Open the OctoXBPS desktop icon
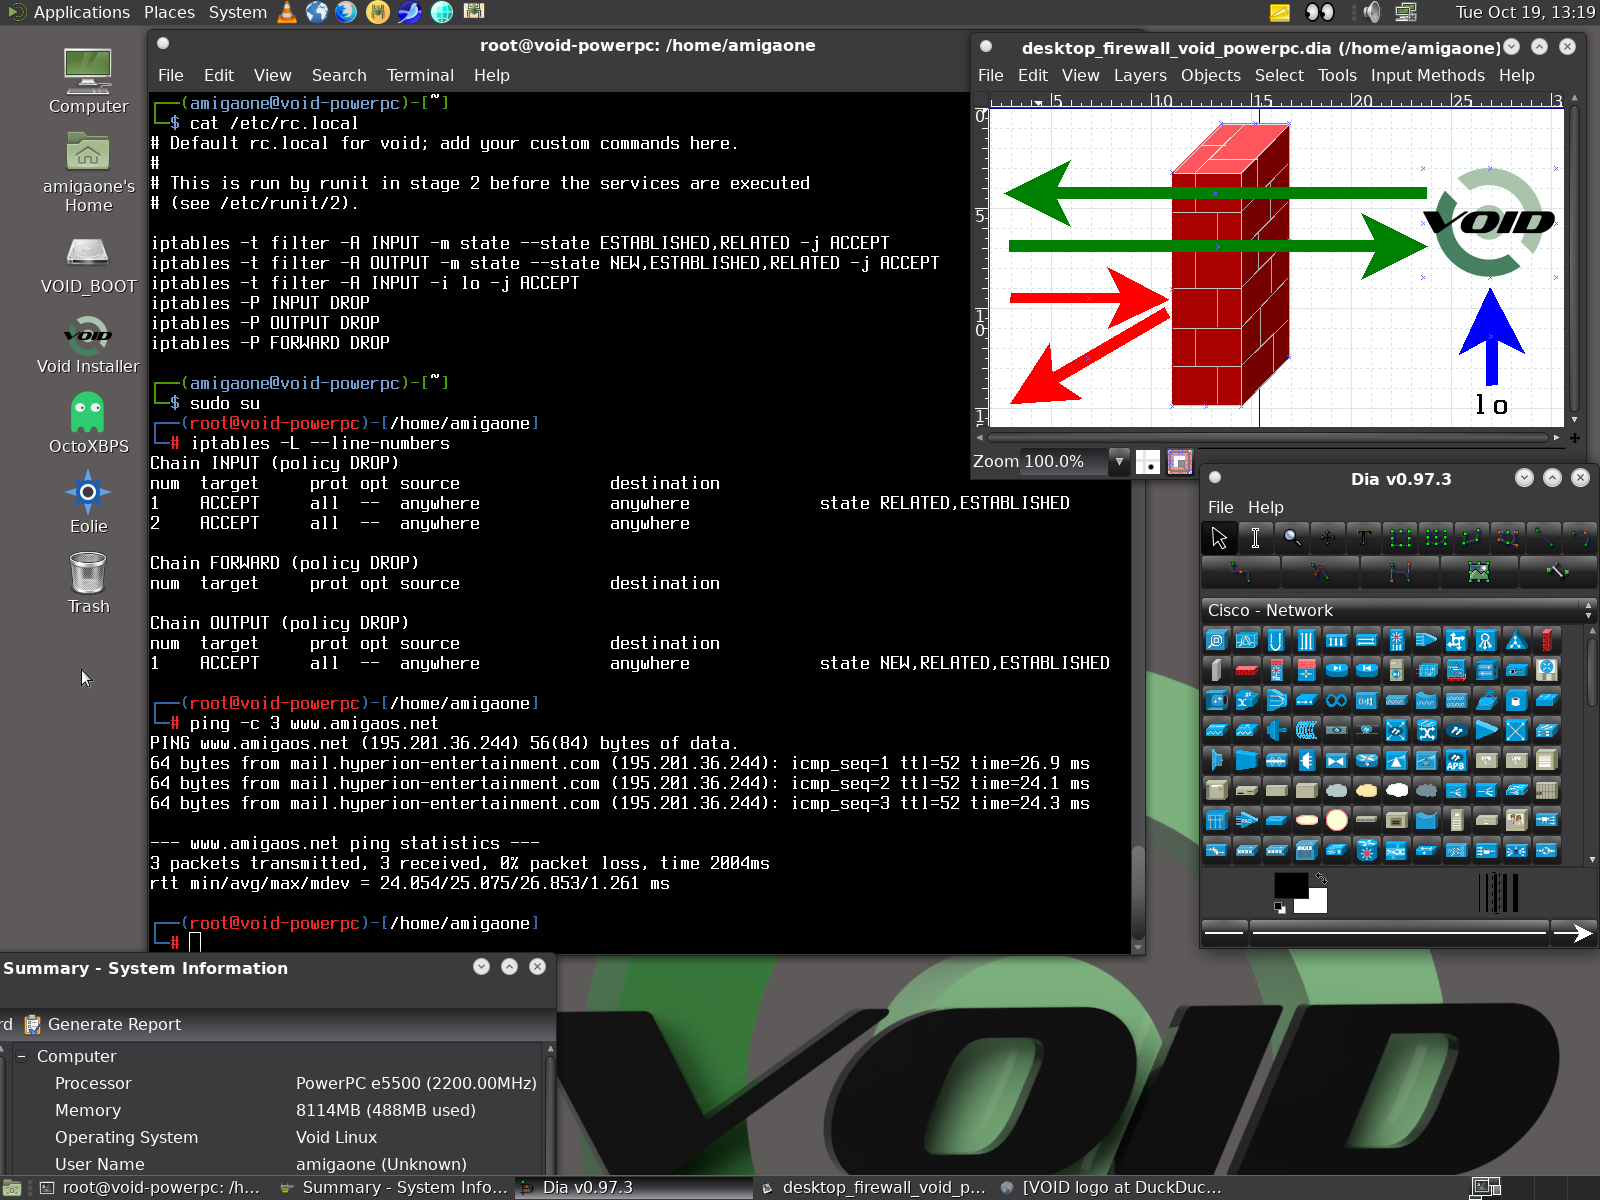 [x=88, y=423]
